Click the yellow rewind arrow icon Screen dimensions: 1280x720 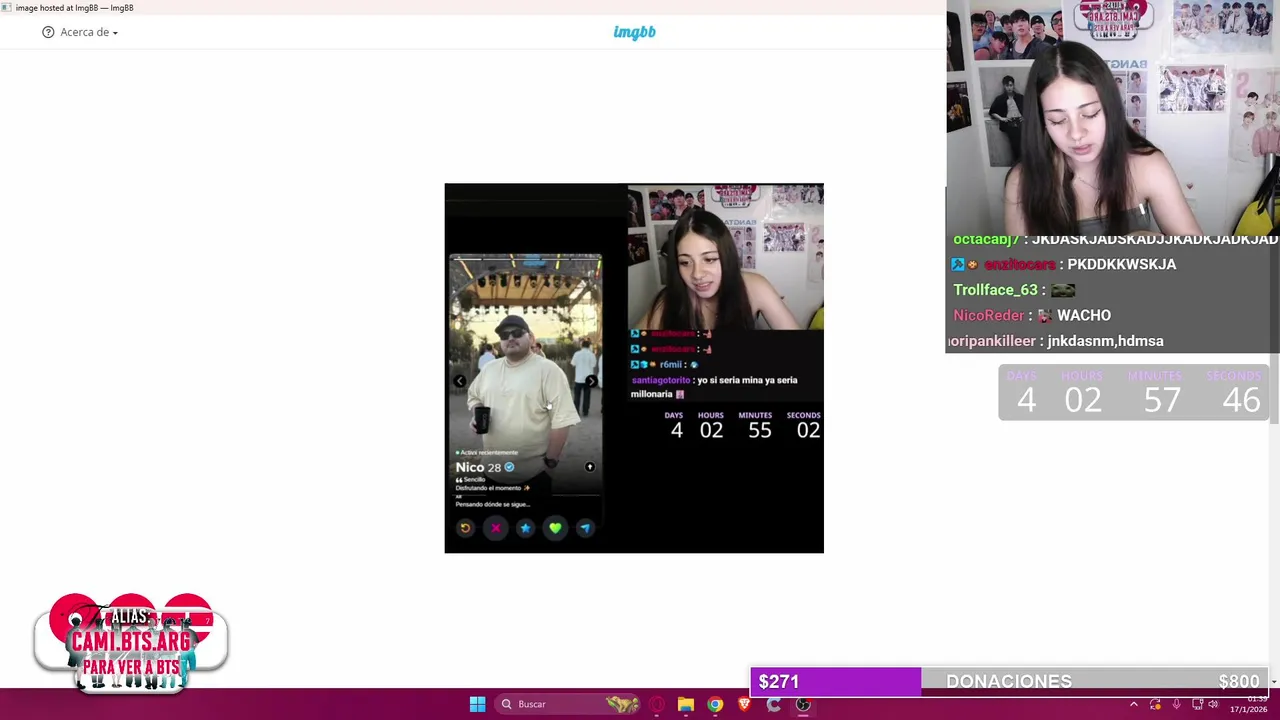click(465, 528)
